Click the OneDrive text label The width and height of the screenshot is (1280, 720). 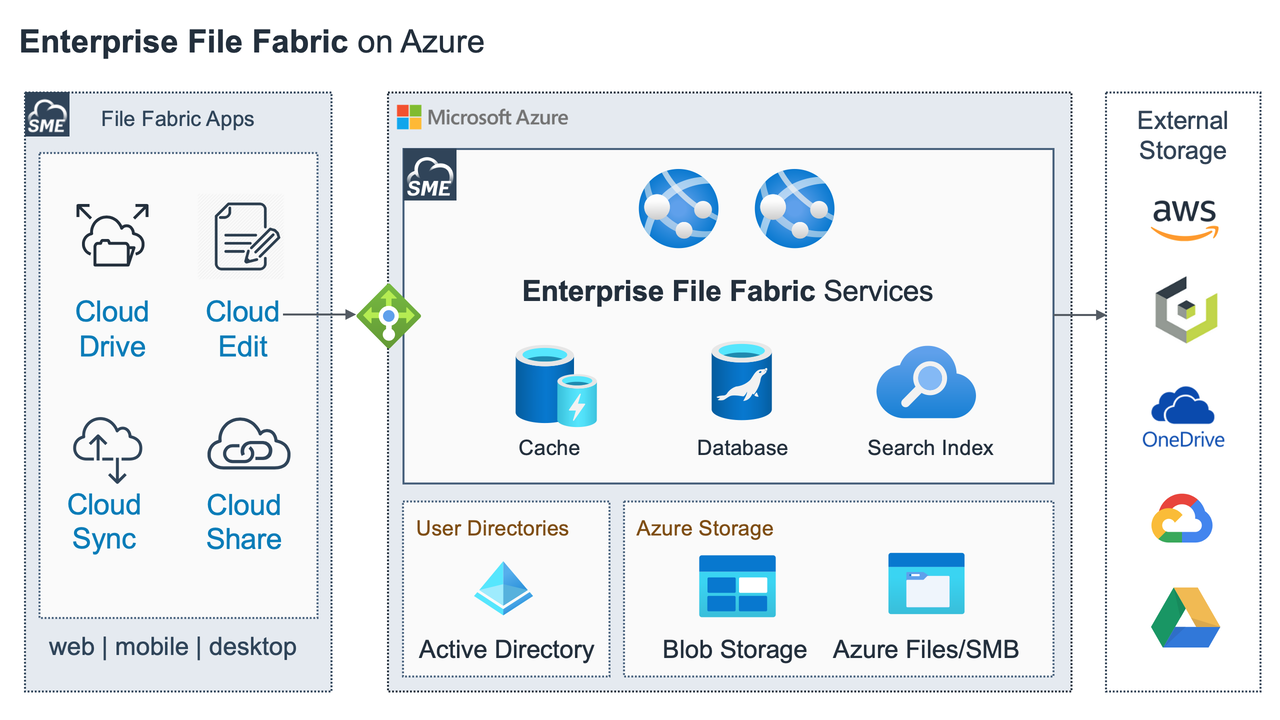1183,440
